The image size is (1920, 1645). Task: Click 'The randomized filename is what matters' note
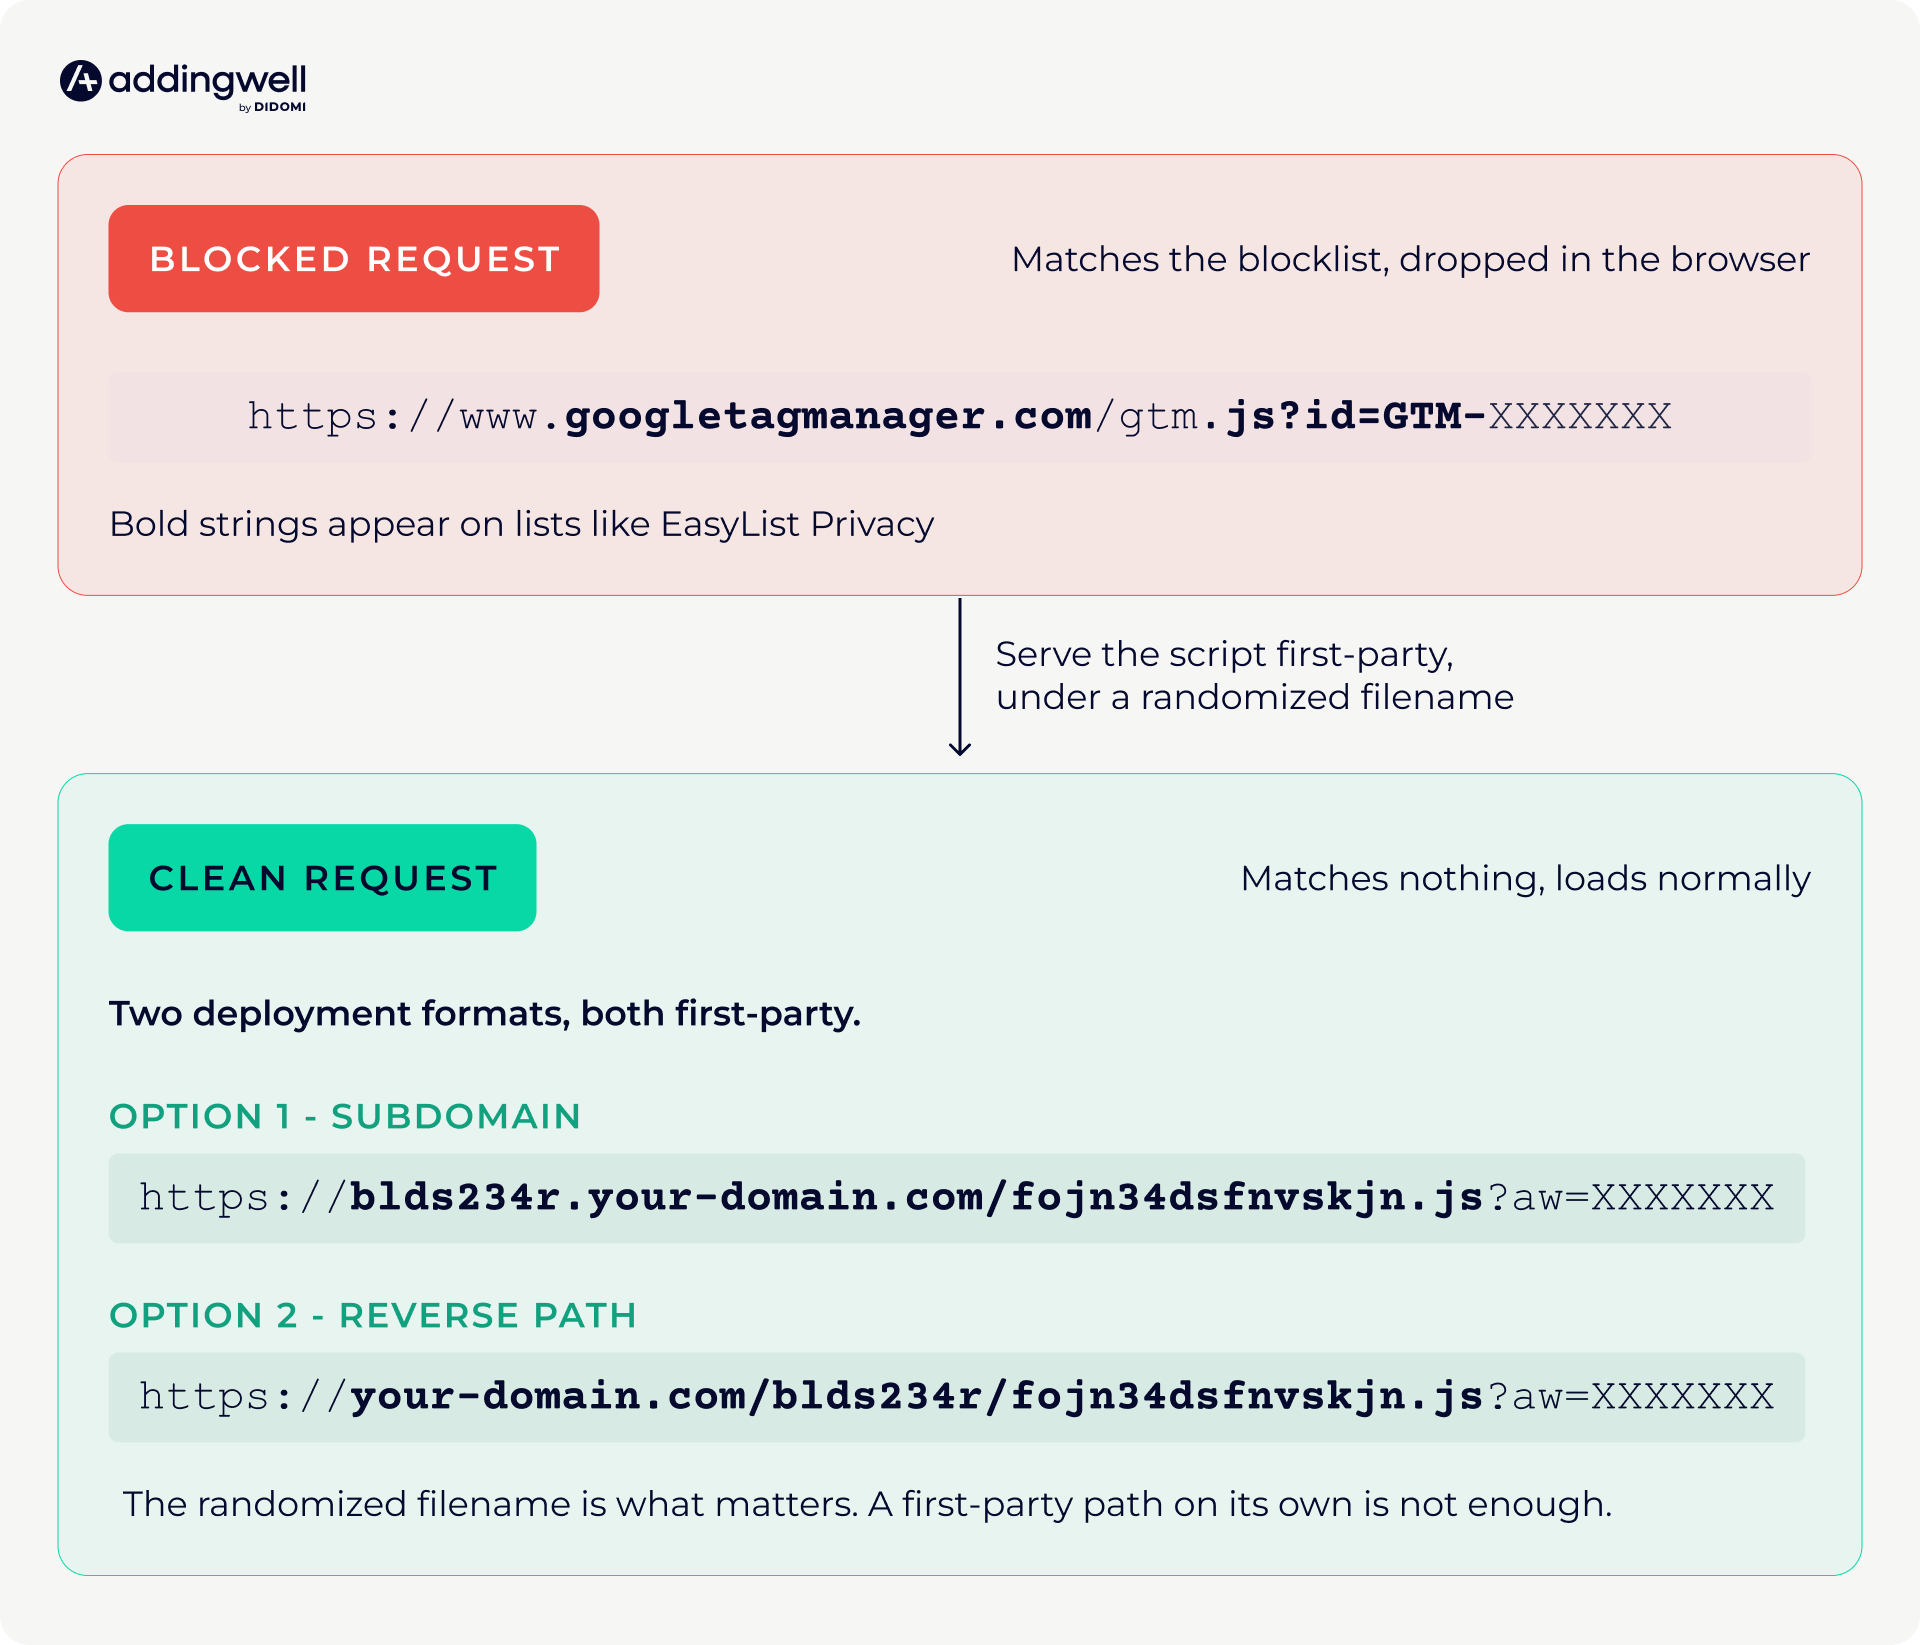[x=867, y=1504]
